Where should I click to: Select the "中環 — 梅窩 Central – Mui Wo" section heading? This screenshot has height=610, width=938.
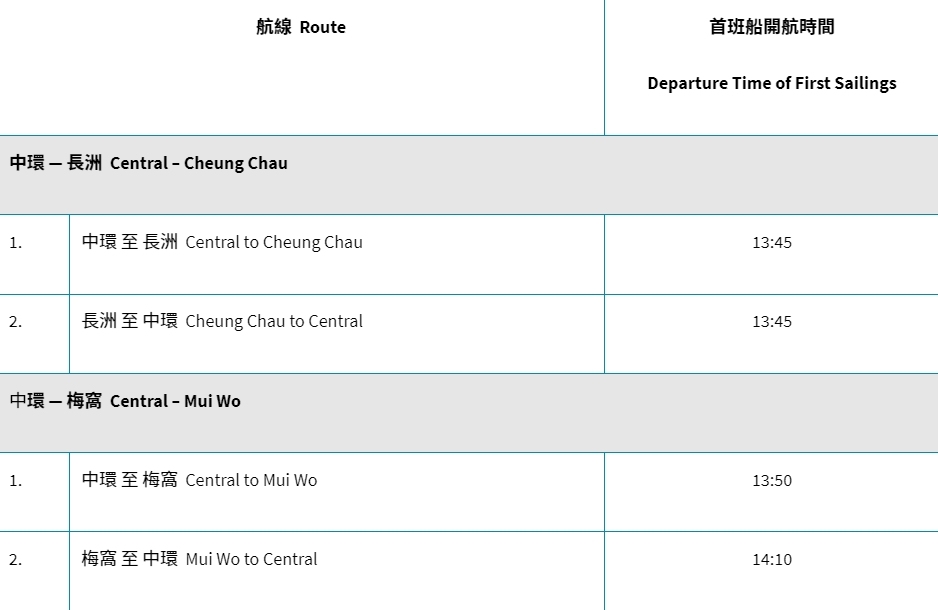click(126, 401)
